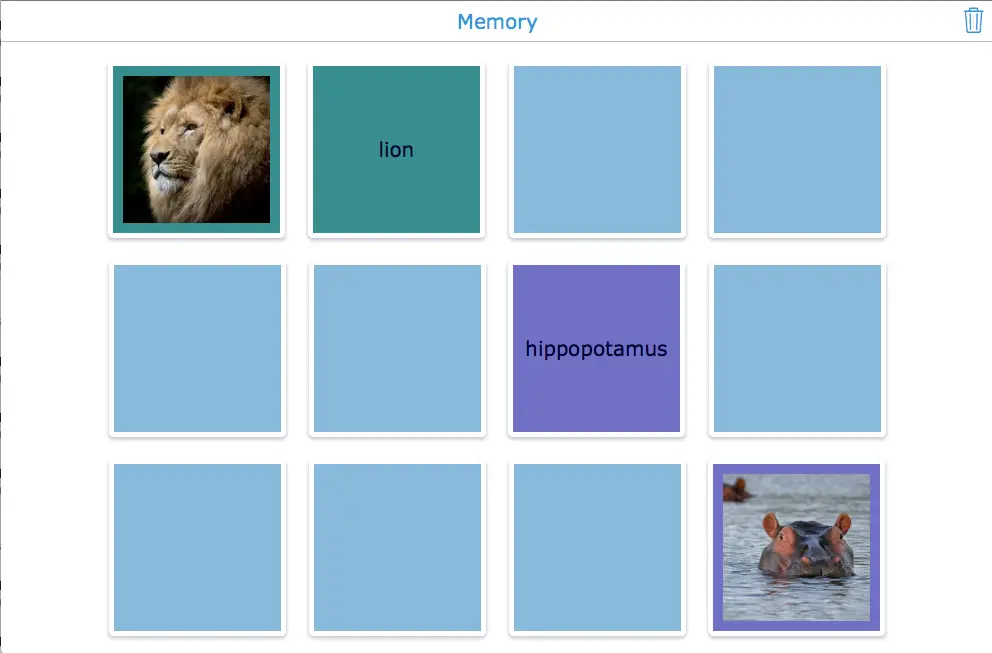This screenshot has width=992, height=653.
Task: Click the hippo photo card
Action: 797,548
